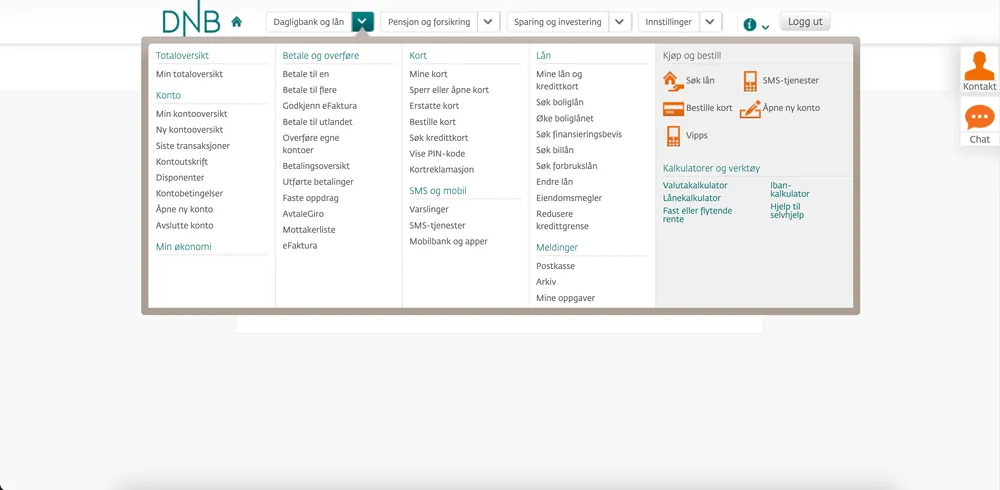Open the info icon menu
1000x490 pixels.
coord(750,24)
